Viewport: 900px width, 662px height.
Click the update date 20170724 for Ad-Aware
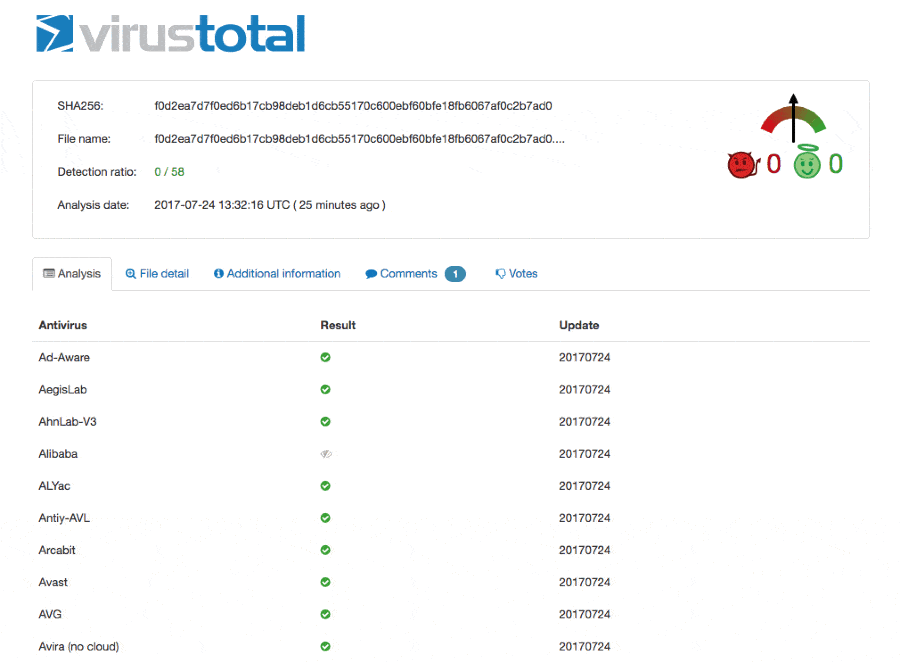click(x=584, y=357)
